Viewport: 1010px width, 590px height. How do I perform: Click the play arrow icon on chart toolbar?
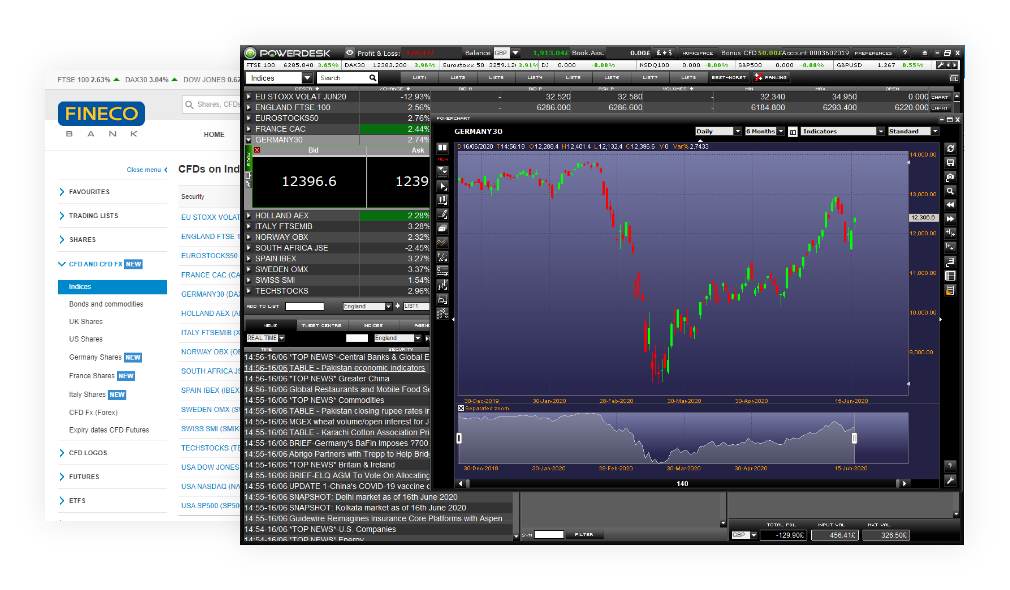pos(443,186)
